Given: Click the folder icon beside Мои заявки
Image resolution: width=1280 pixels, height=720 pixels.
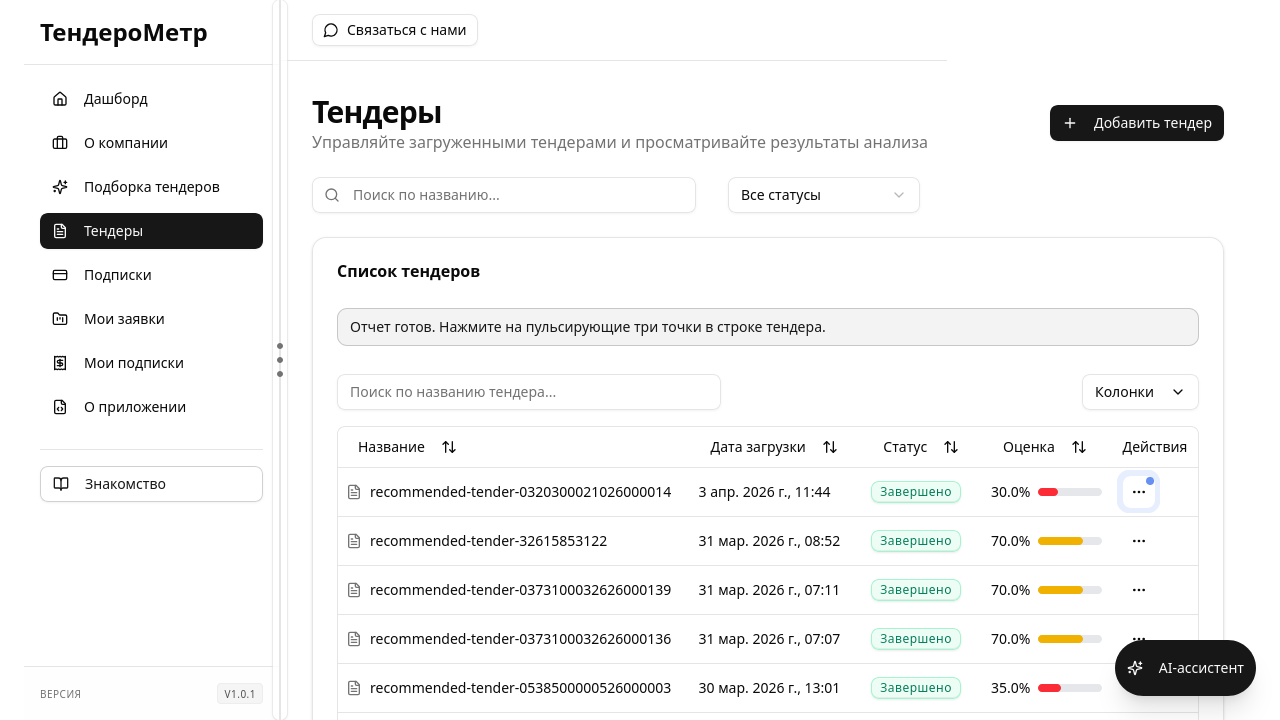Looking at the screenshot, I should [x=60, y=319].
